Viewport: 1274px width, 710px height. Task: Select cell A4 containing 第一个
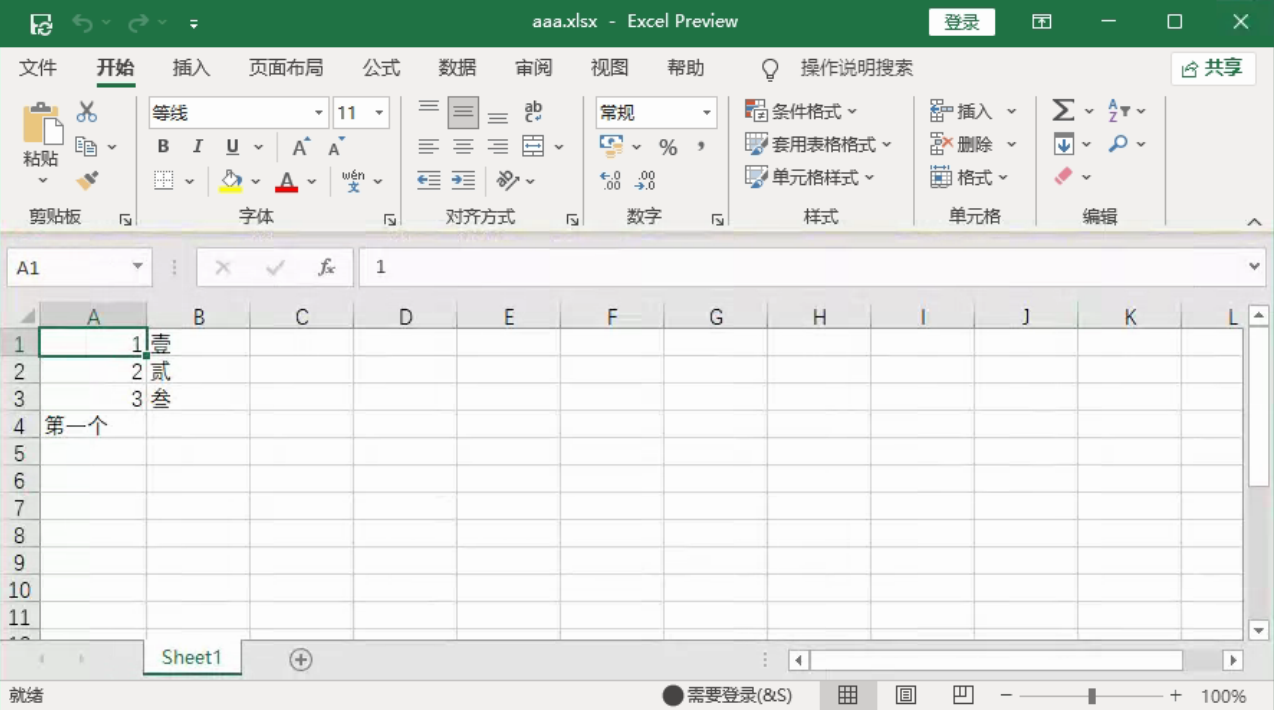coord(93,426)
